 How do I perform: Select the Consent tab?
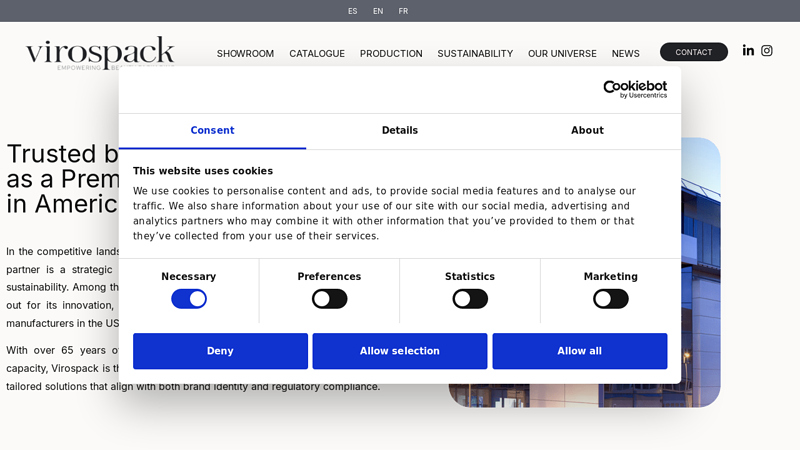212,131
